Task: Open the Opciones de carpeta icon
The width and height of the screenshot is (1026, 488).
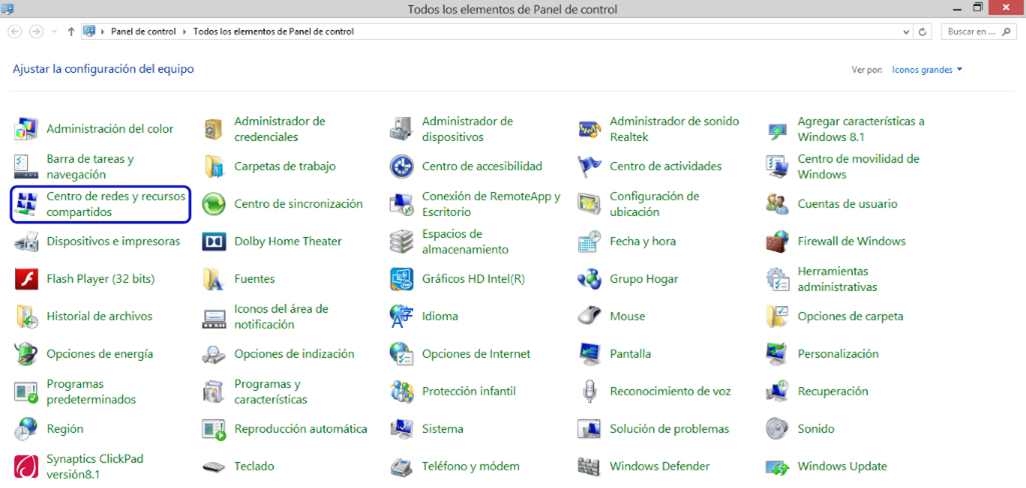Action: click(777, 317)
